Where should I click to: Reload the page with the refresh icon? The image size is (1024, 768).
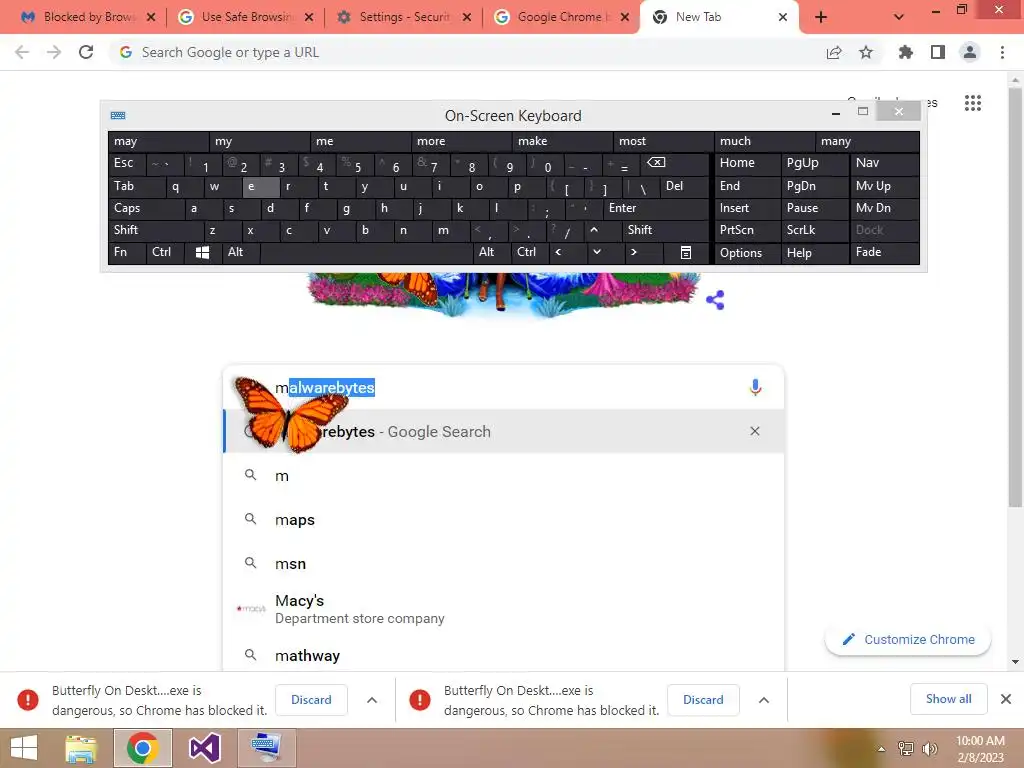[x=86, y=52]
